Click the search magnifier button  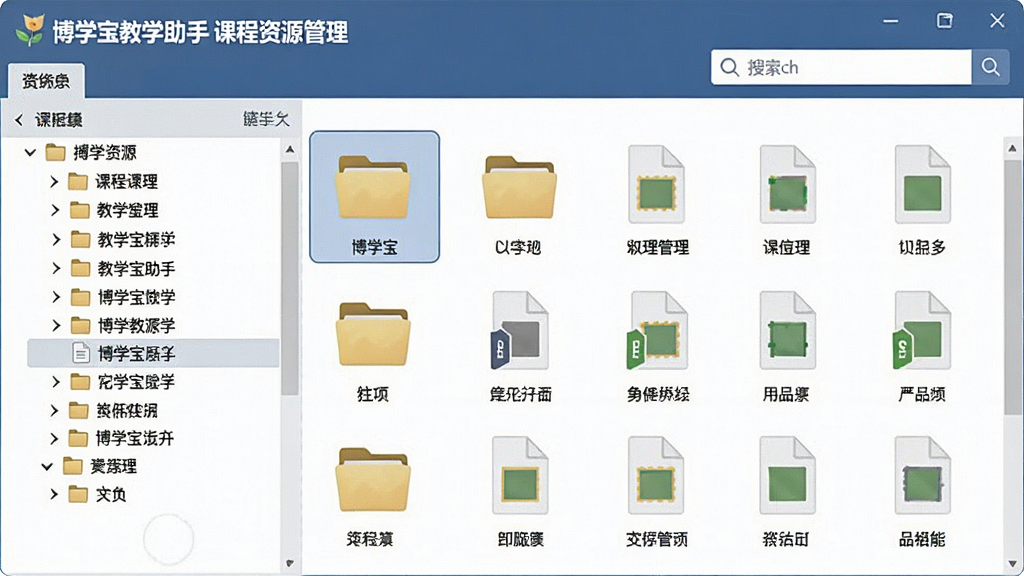pyautogui.click(x=990, y=67)
